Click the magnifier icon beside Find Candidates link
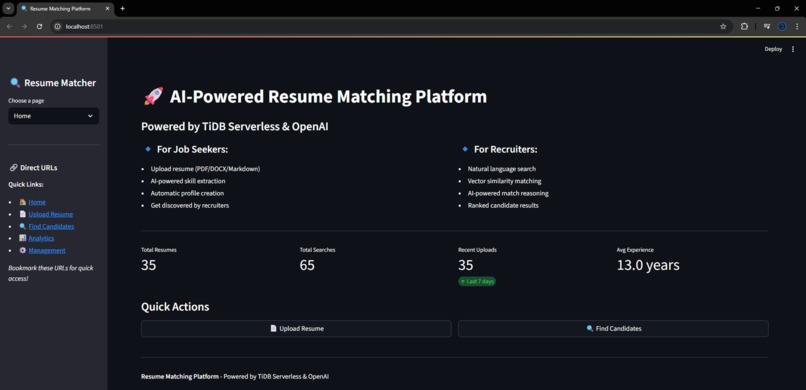Screen dimensions: 806x390 pyautogui.click(x=23, y=226)
